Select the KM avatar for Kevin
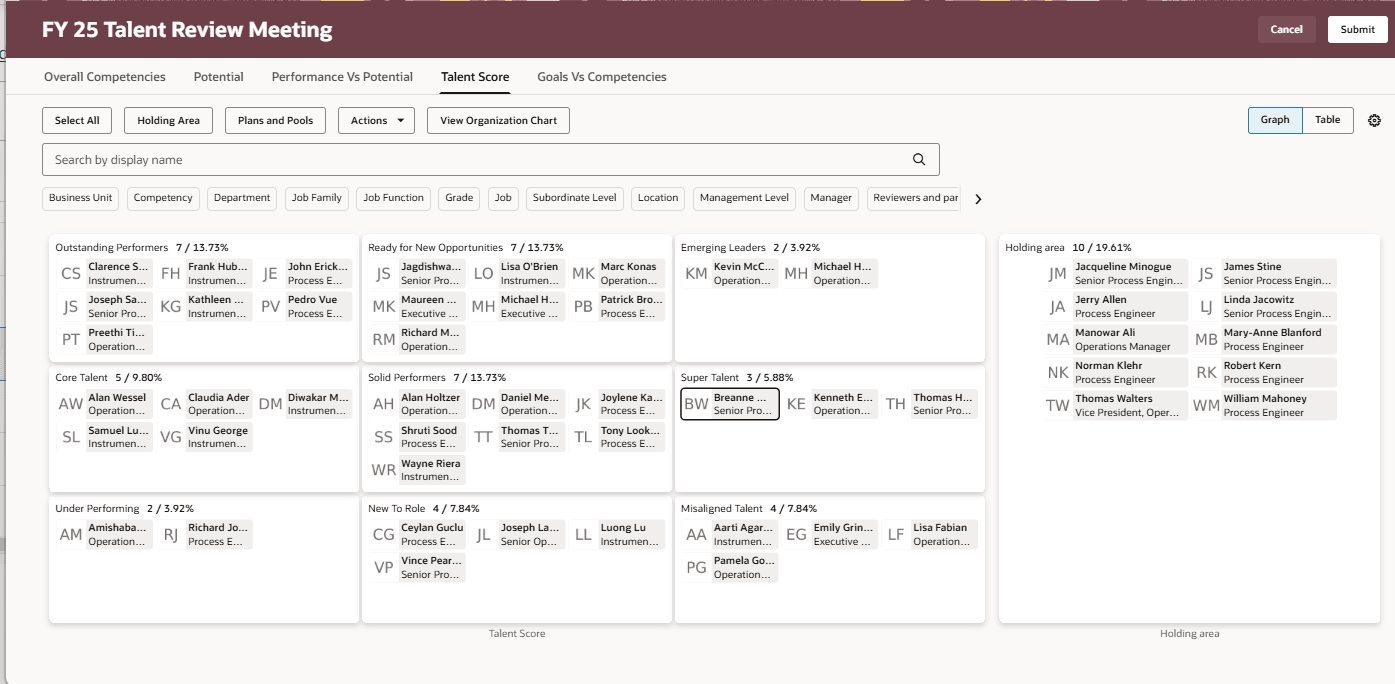 pyautogui.click(x=697, y=274)
